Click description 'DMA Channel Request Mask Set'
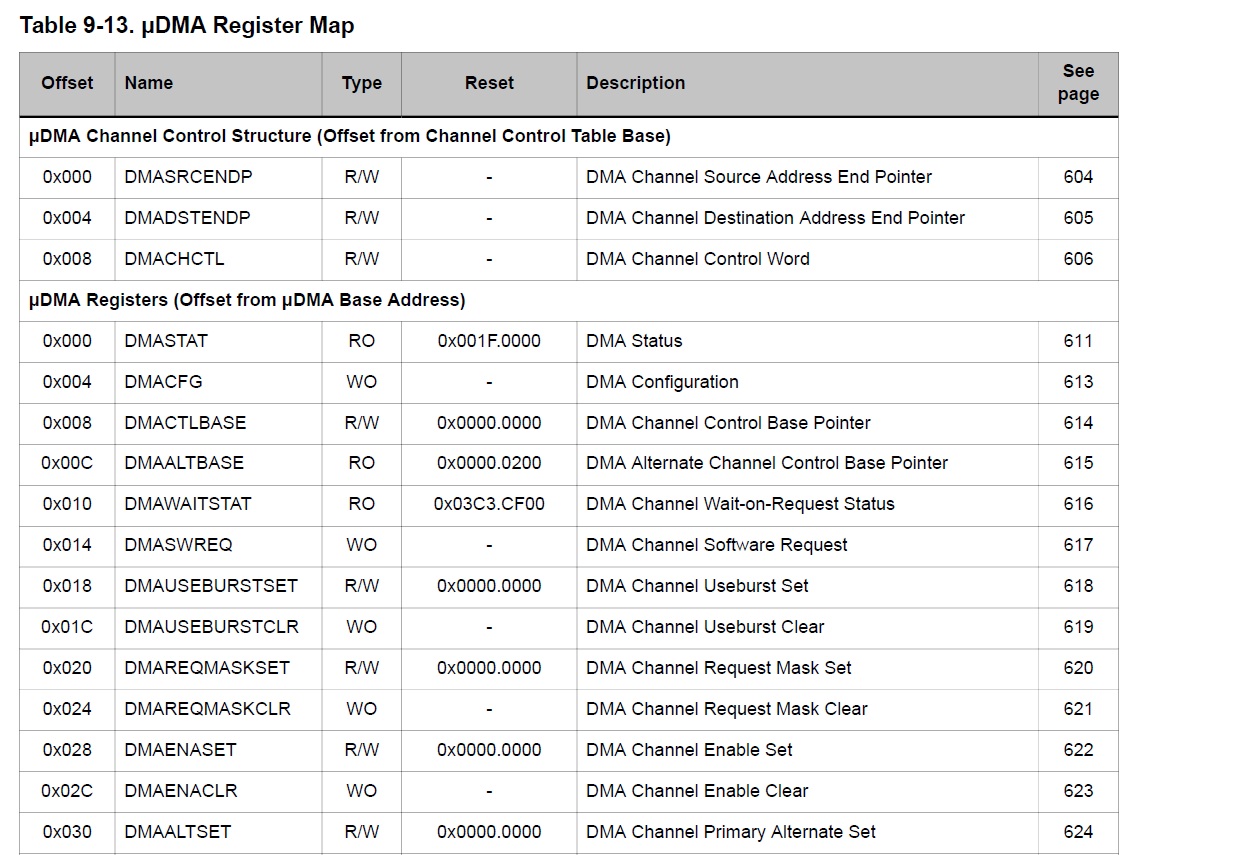1241x855 pixels. pos(719,668)
